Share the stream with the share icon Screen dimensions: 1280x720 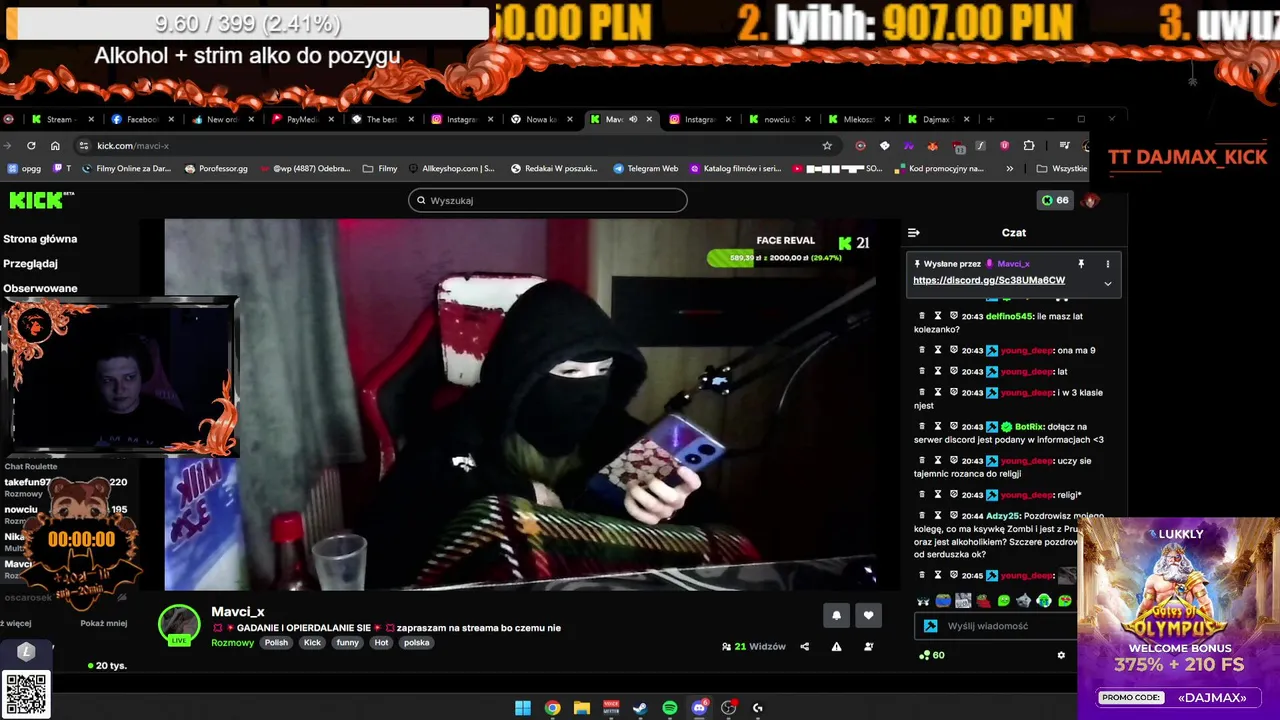coord(804,647)
